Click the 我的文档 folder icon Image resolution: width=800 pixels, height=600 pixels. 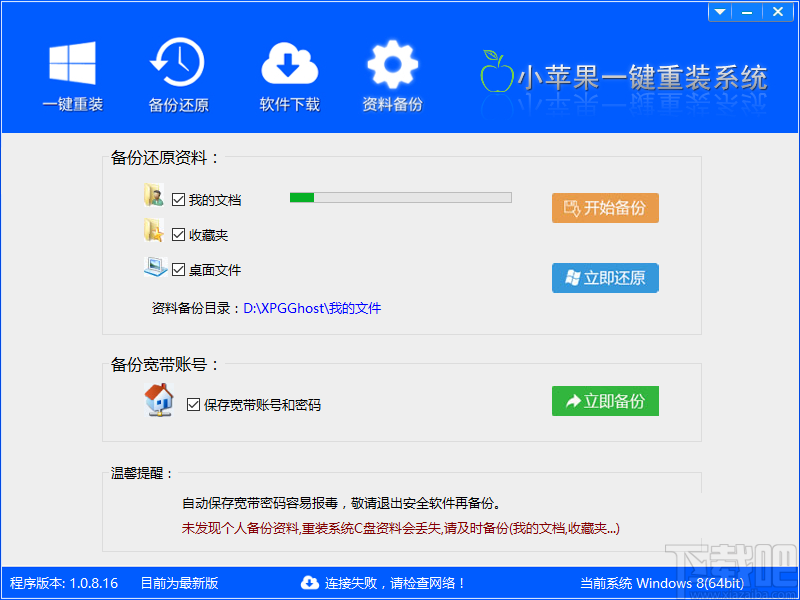pos(153,197)
